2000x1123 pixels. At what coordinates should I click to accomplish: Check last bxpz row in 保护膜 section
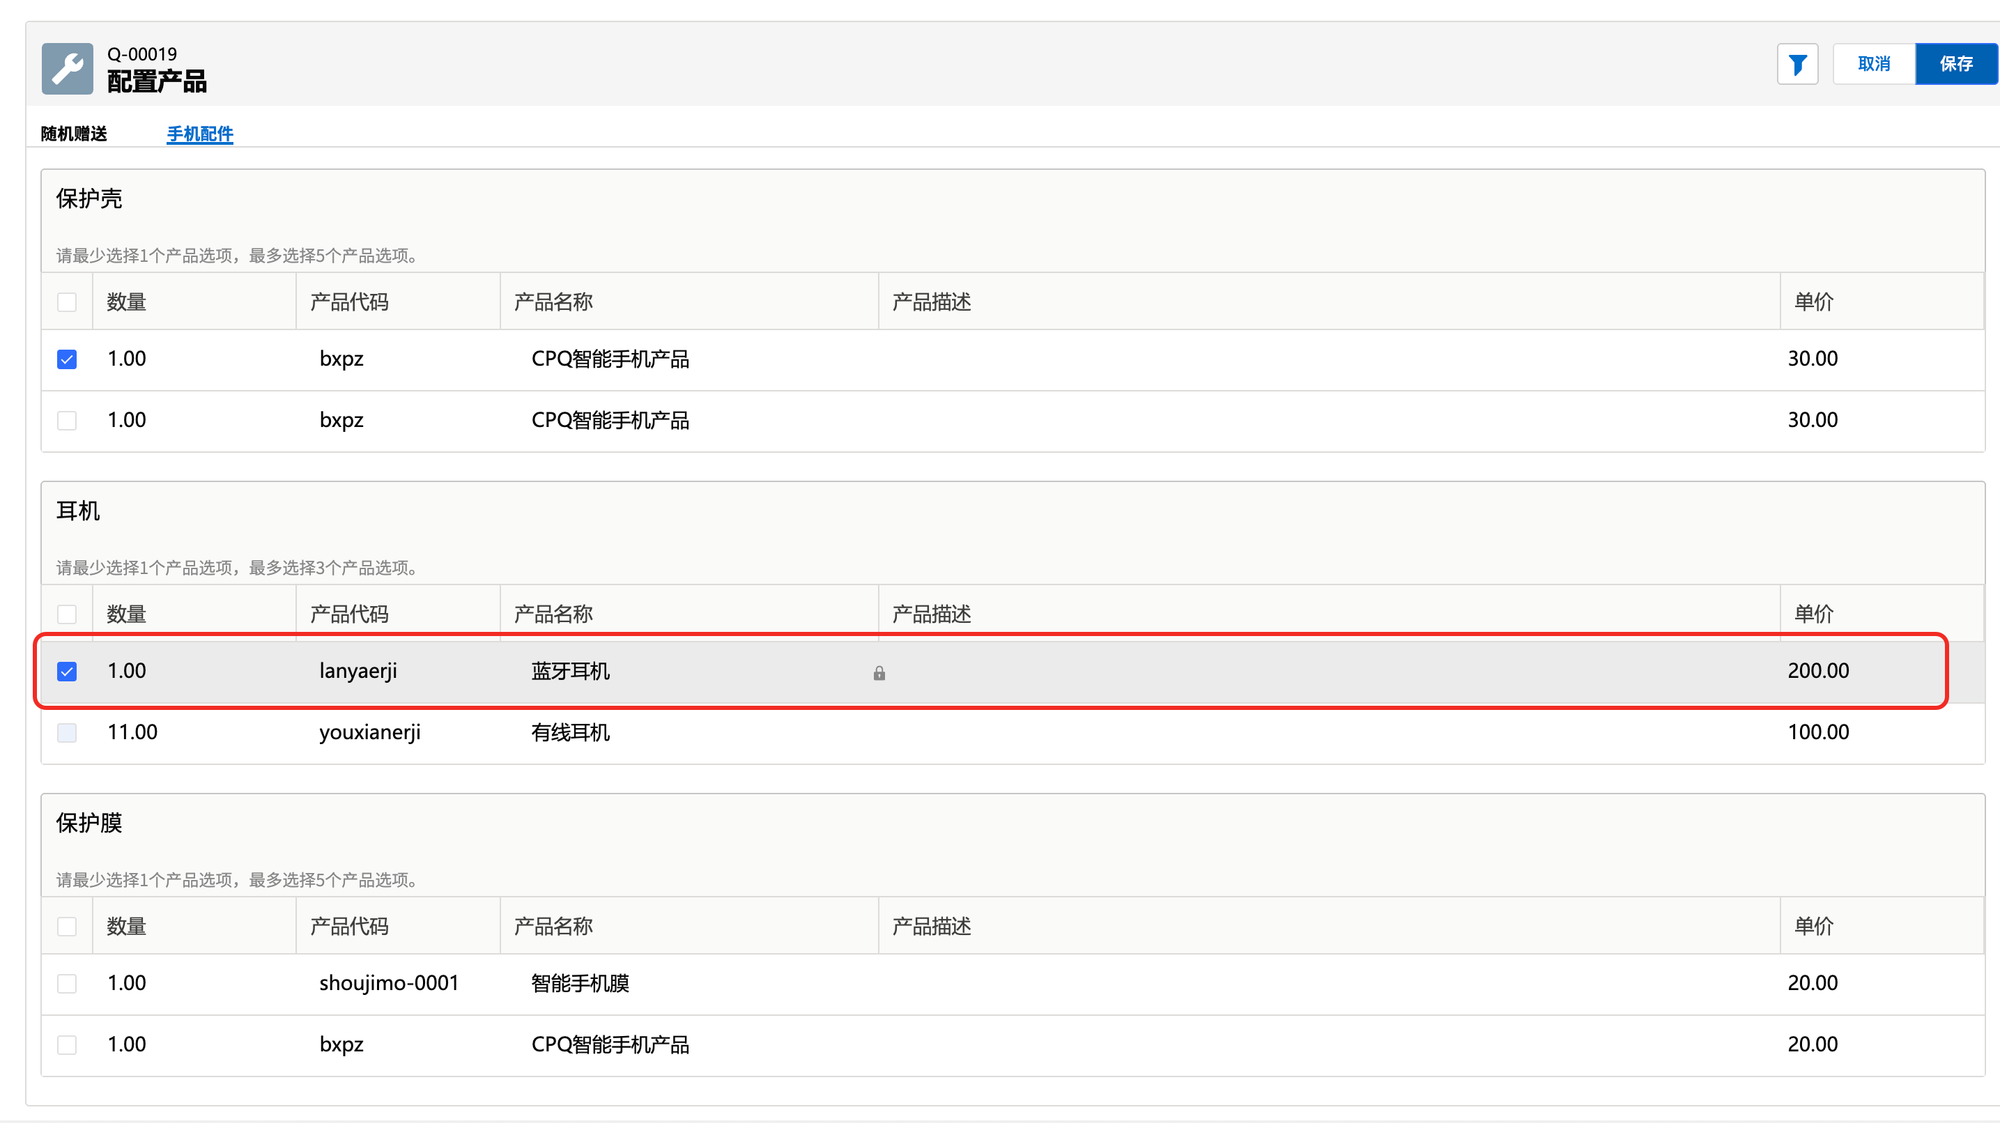(x=67, y=1045)
